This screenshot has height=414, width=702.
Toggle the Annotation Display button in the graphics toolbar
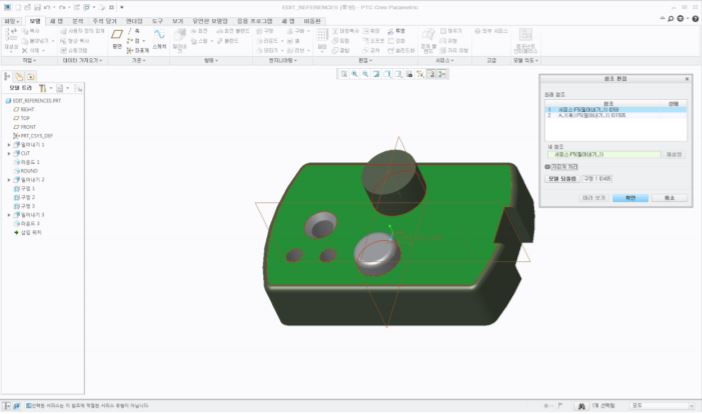click(431, 74)
